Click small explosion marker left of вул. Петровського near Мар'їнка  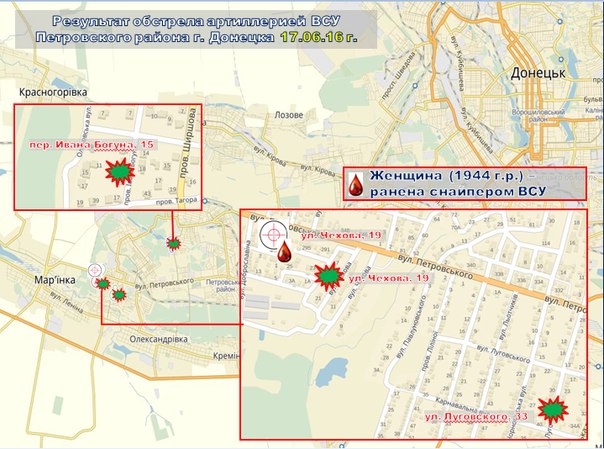coord(119,295)
